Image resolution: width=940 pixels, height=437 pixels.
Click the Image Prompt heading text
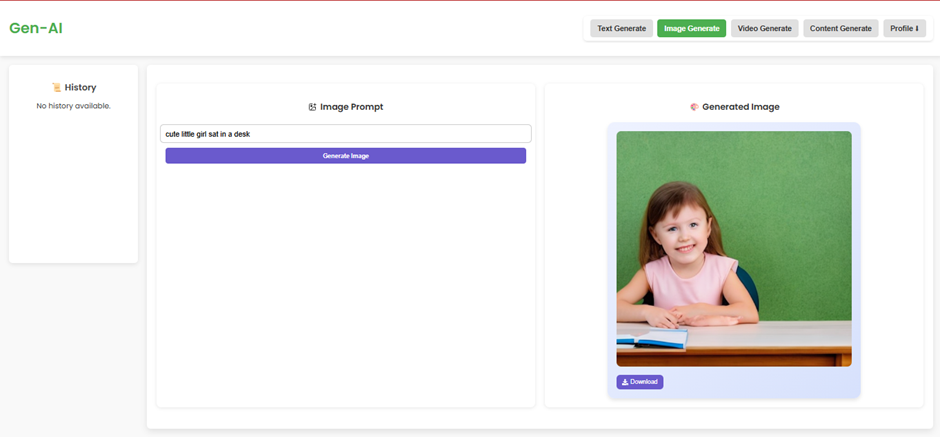pos(351,107)
